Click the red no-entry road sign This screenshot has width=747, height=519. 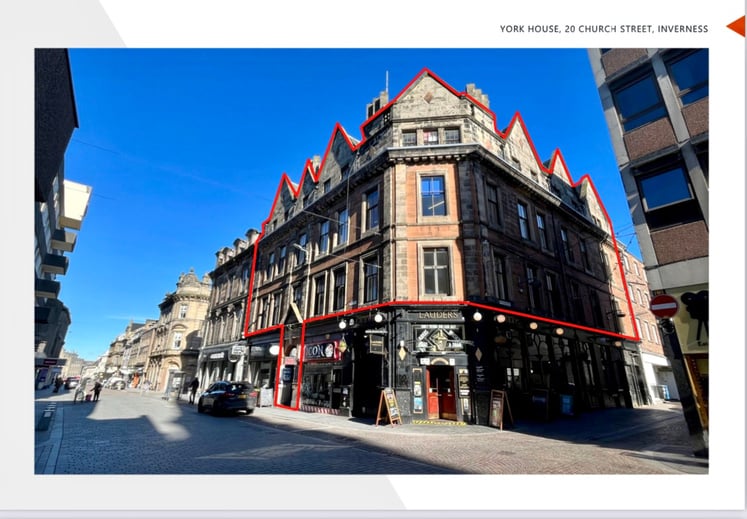pos(663,306)
